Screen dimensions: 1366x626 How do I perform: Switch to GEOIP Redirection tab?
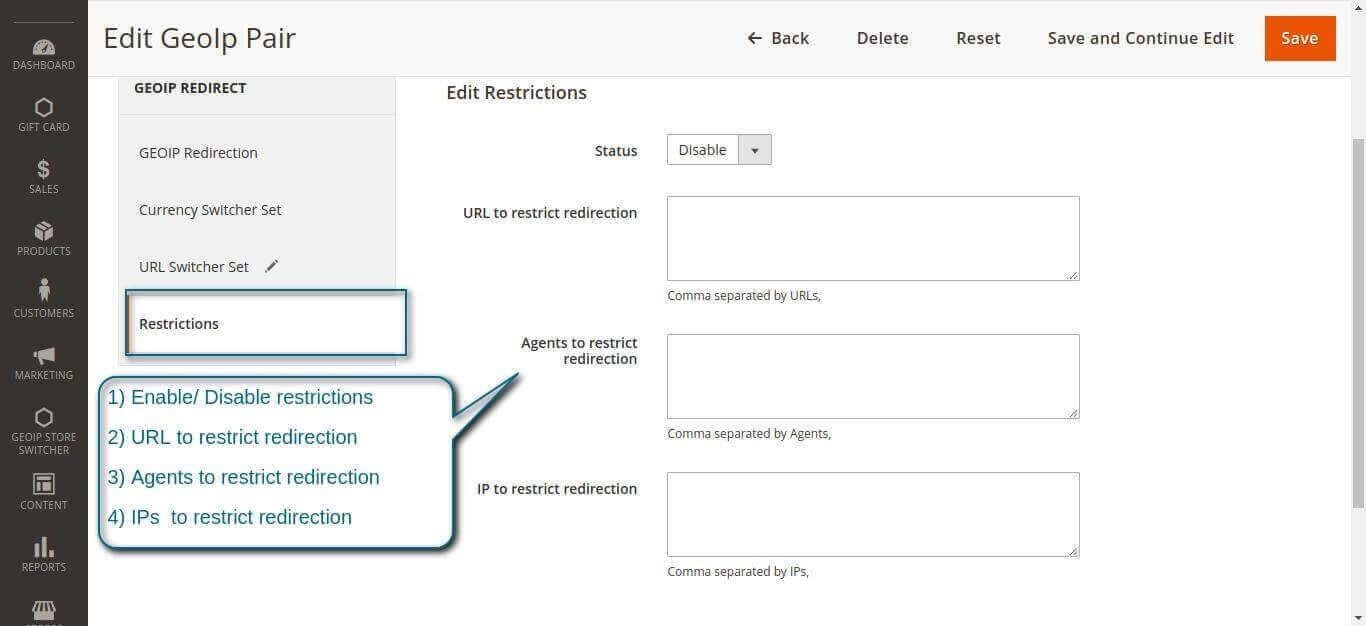(x=198, y=153)
